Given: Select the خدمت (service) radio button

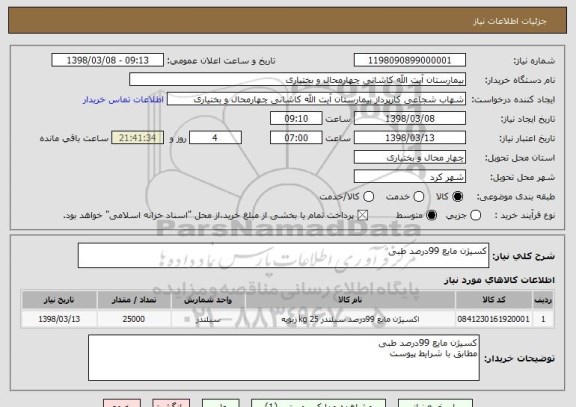Looking at the screenshot, I should click(419, 197).
